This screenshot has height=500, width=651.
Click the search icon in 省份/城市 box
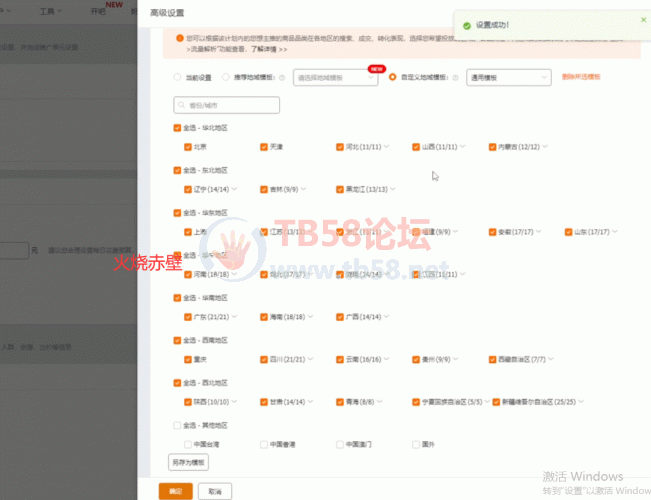pos(181,105)
